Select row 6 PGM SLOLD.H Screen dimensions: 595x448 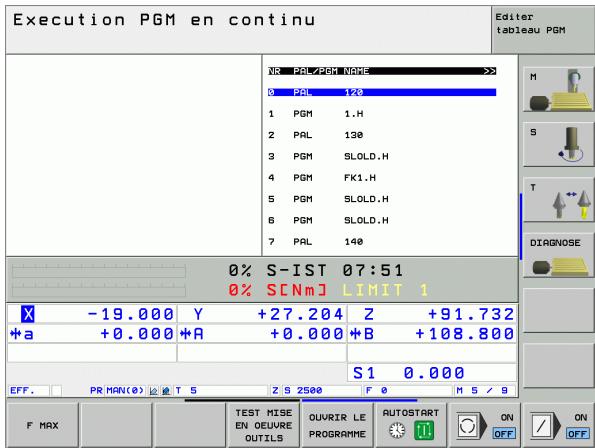(x=382, y=220)
